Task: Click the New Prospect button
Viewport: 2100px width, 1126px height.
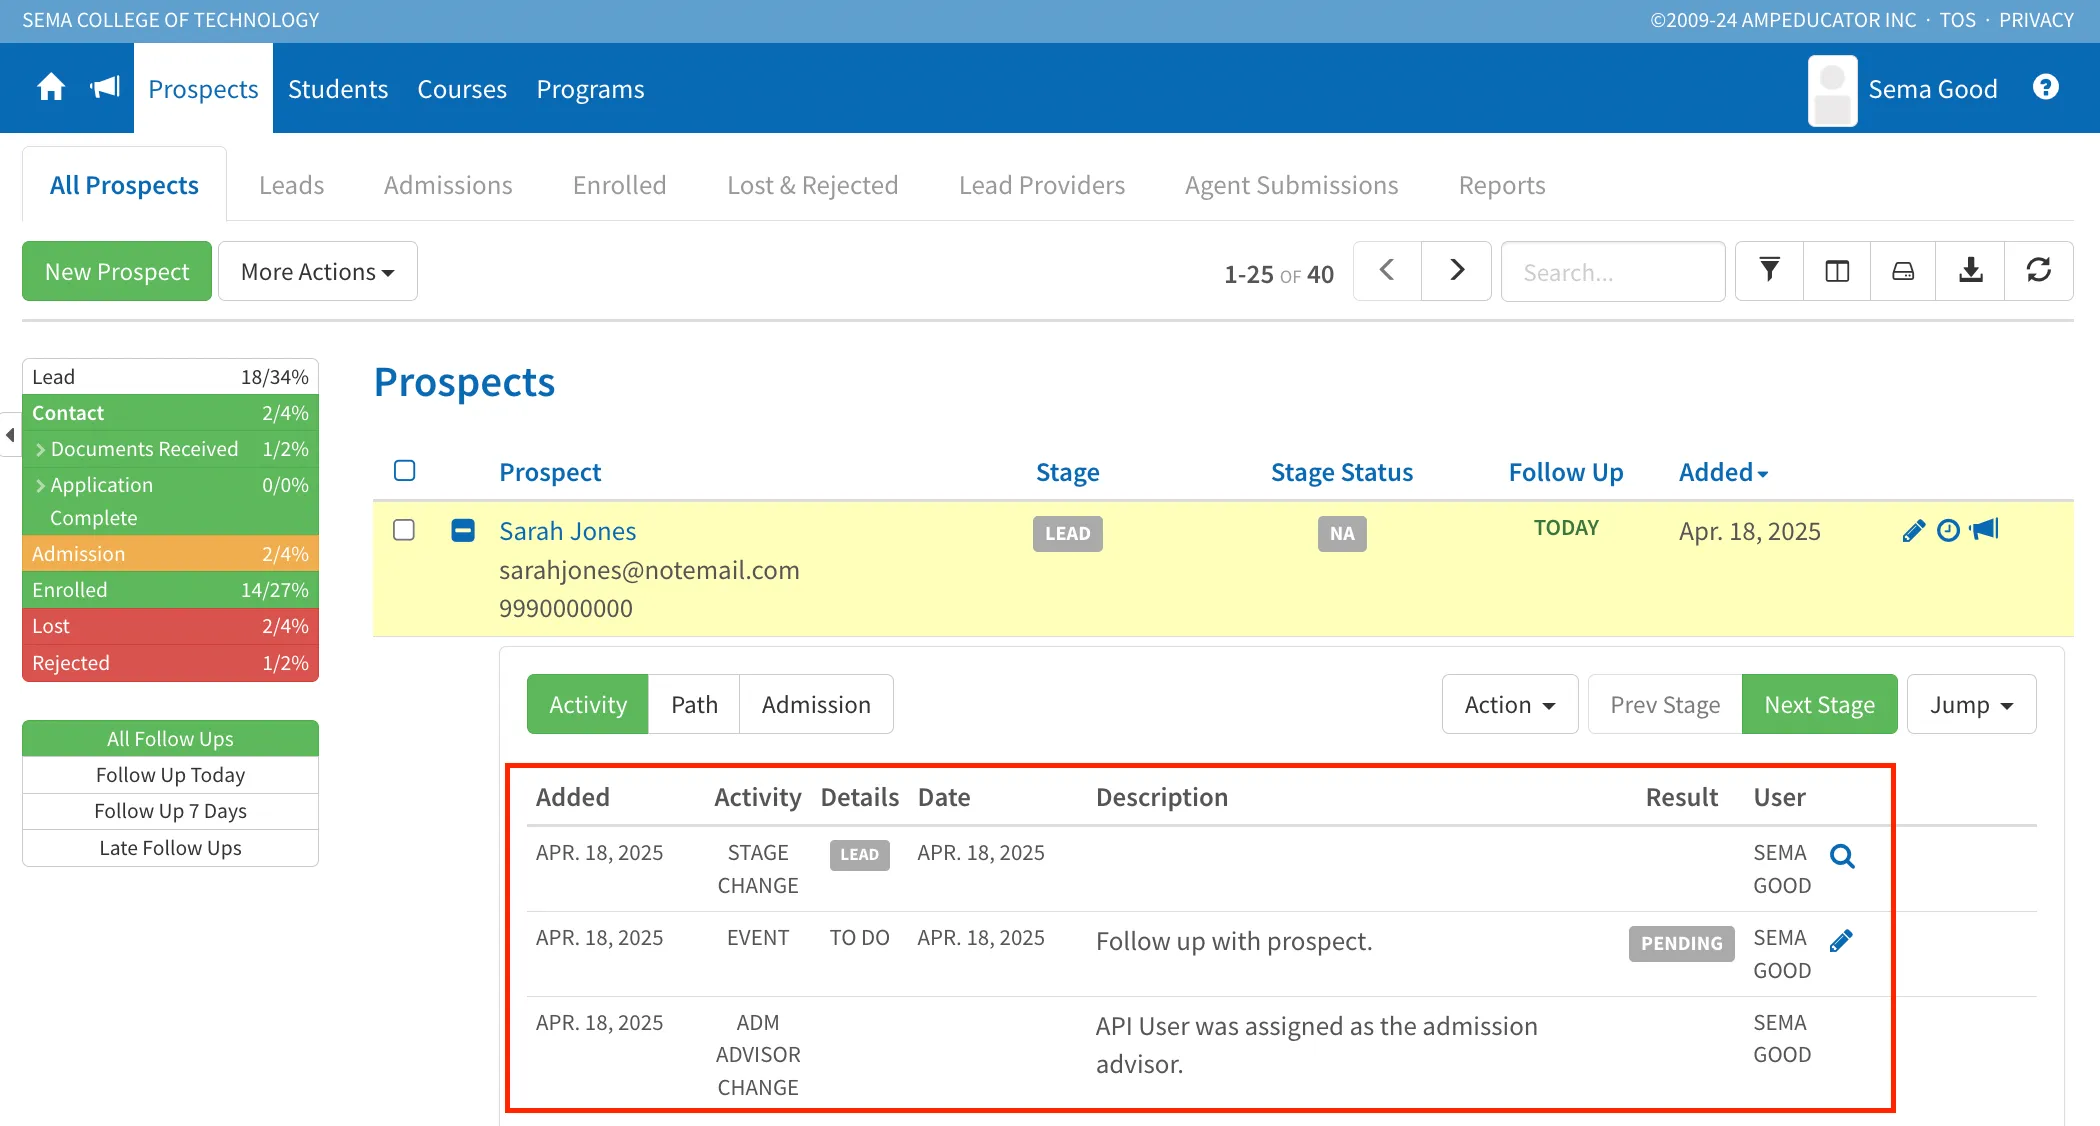Action: click(117, 271)
